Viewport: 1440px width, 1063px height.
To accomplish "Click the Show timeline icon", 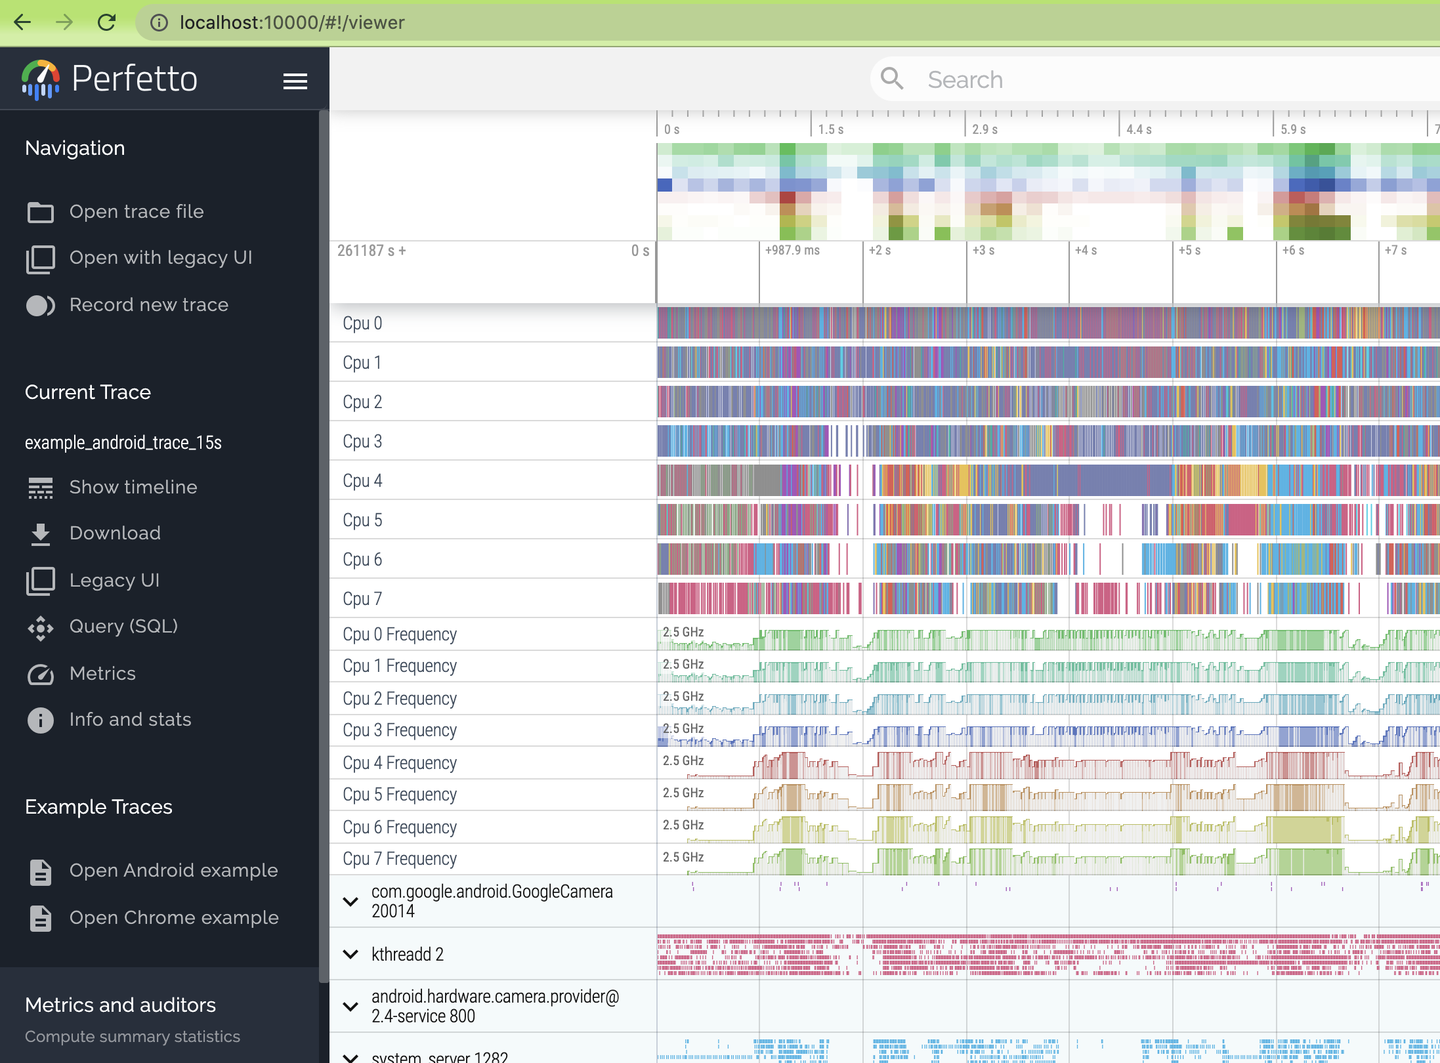I will click(40, 488).
